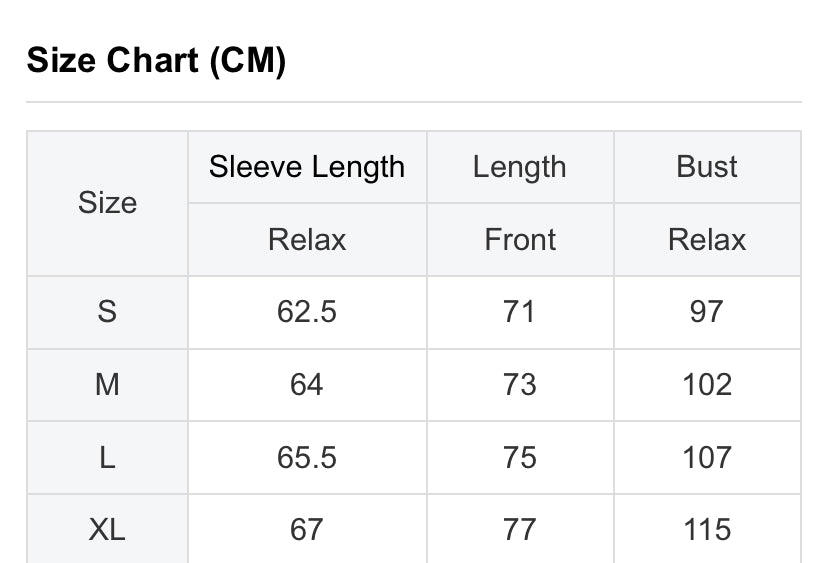Select the 73 length cell

pos(520,385)
